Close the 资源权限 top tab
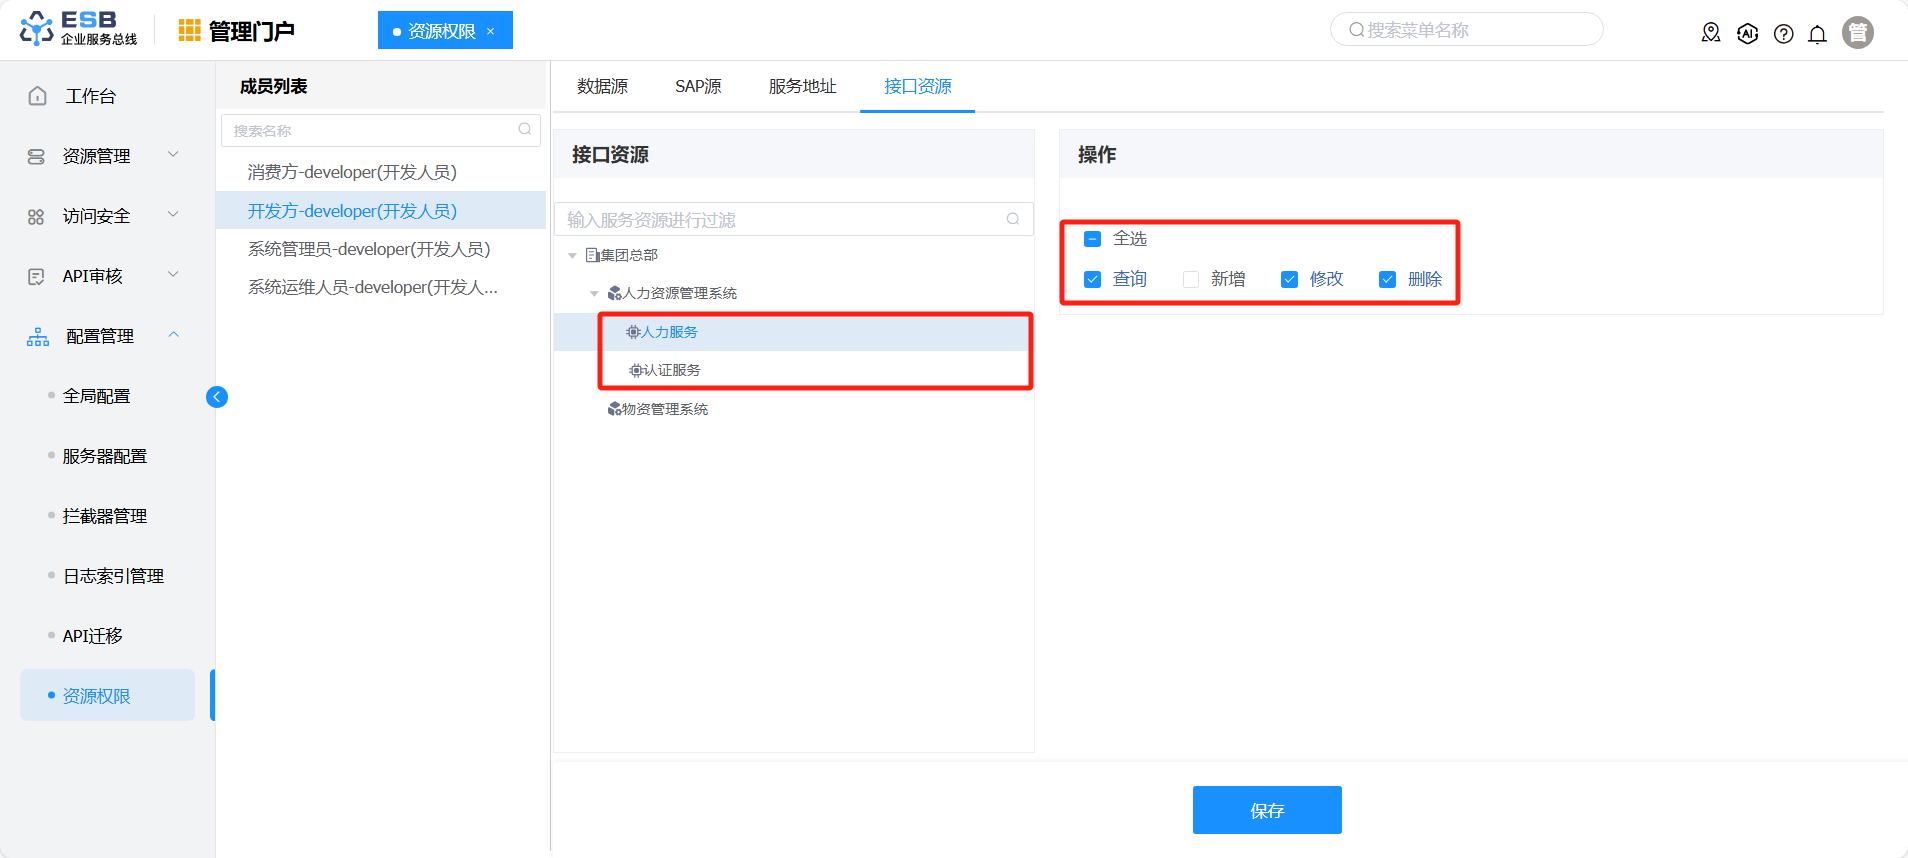 490,31
